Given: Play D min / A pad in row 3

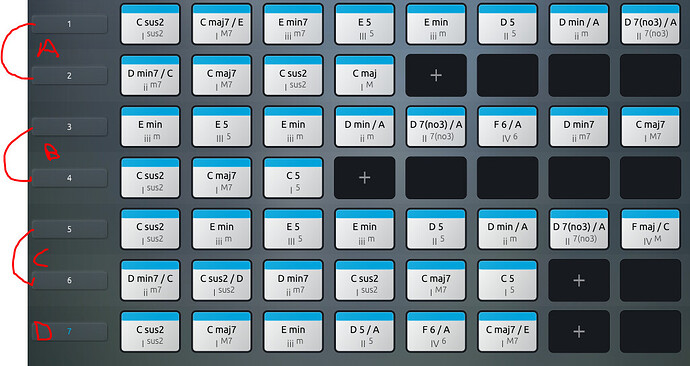Looking at the screenshot, I should point(364,127).
